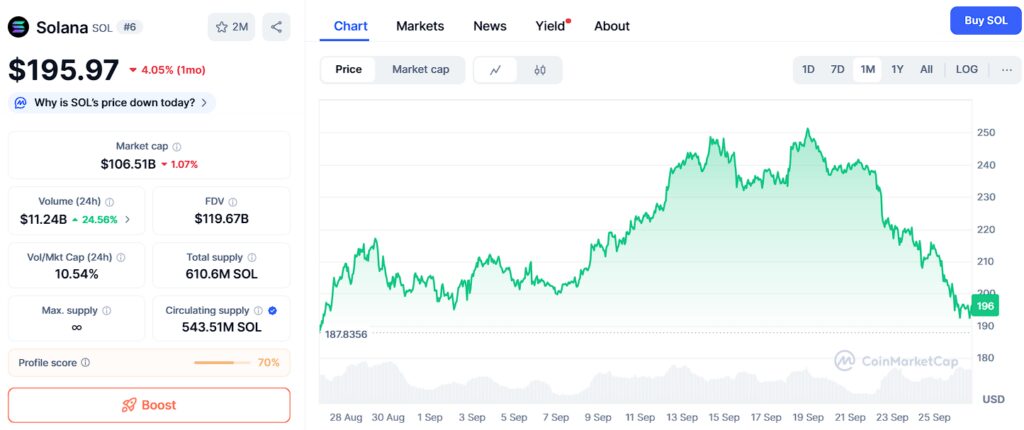Open the Yield tab
The width and height of the screenshot is (1024, 430).
point(552,26)
